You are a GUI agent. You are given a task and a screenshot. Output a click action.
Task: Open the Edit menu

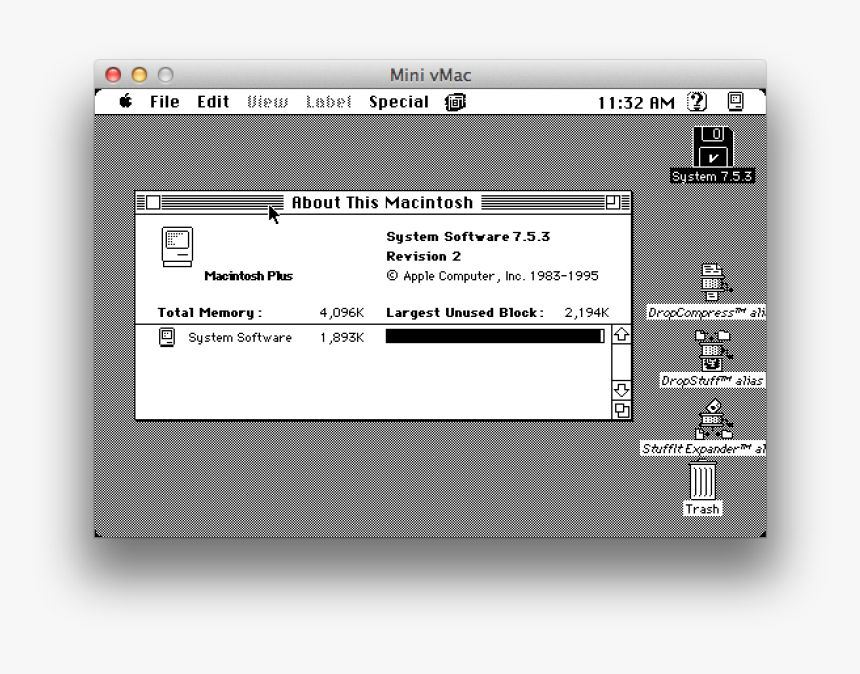[213, 102]
